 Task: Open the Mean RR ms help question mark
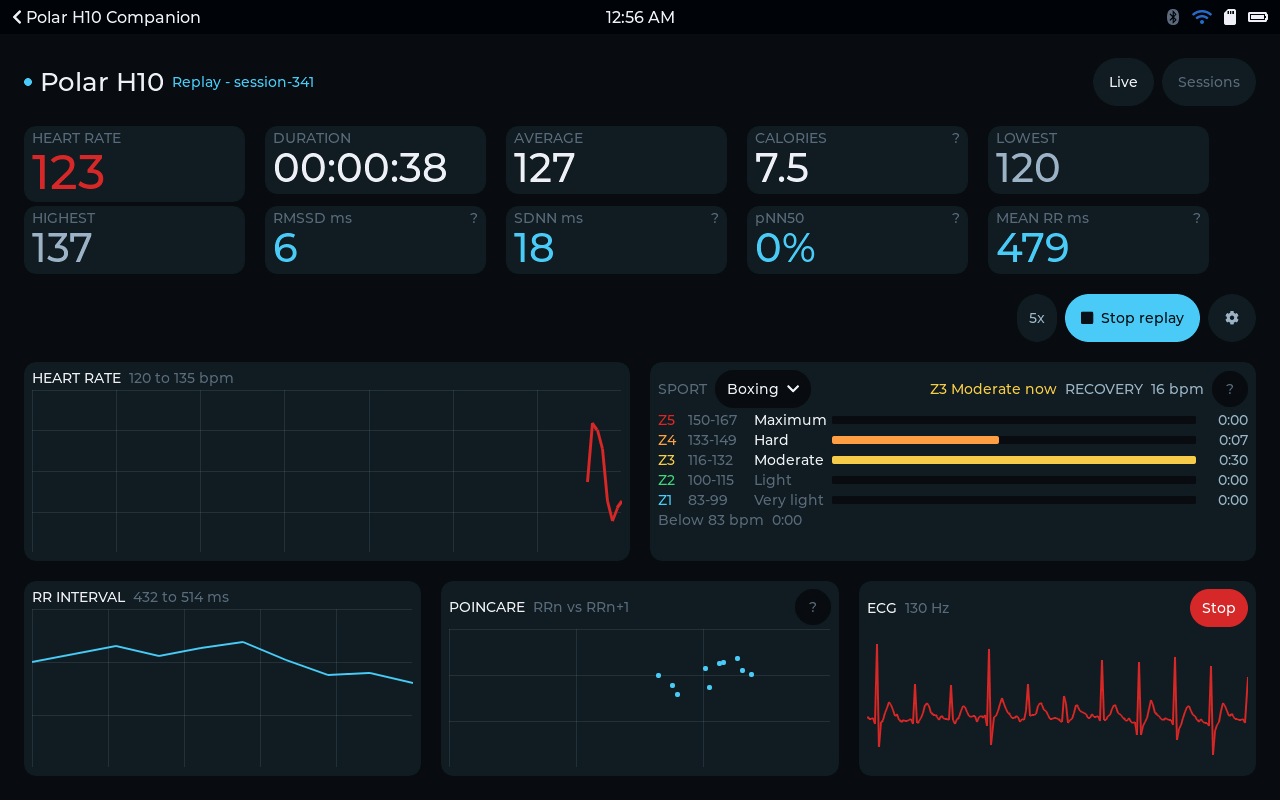[1197, 218]
